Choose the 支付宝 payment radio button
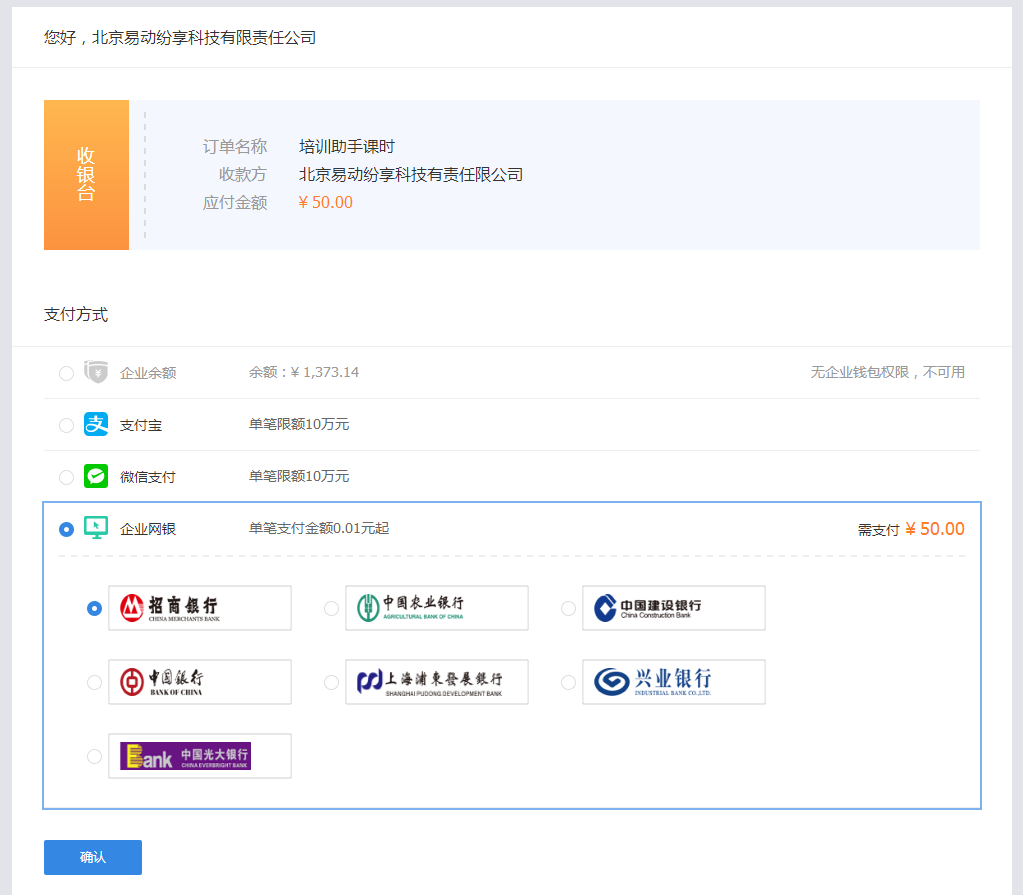The width and height of the screenshot is (1023, 895). 67,425
